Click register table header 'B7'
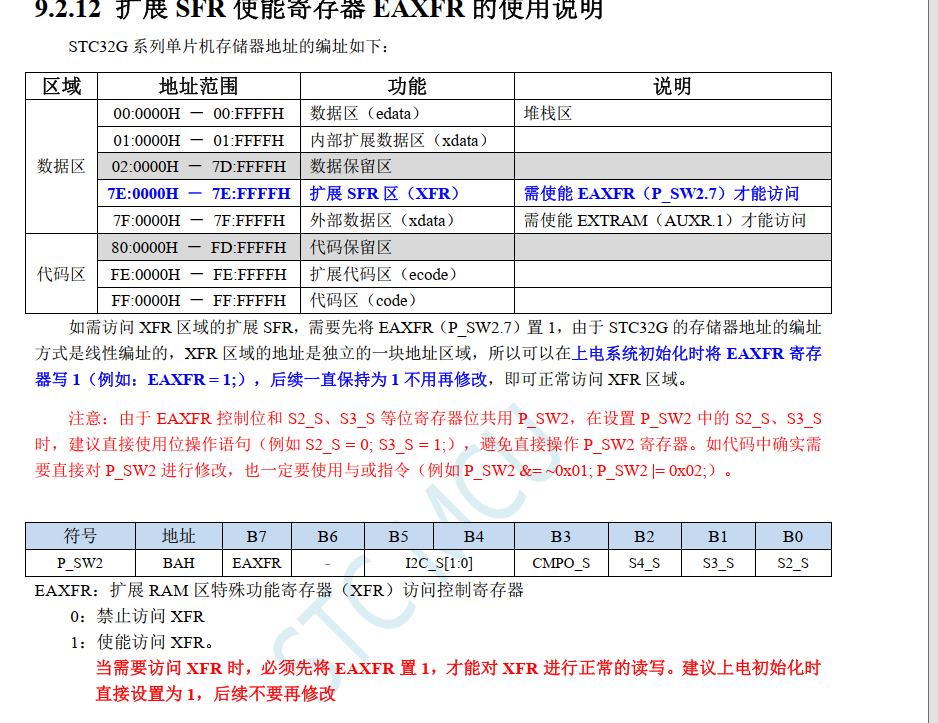 [257, 536]
